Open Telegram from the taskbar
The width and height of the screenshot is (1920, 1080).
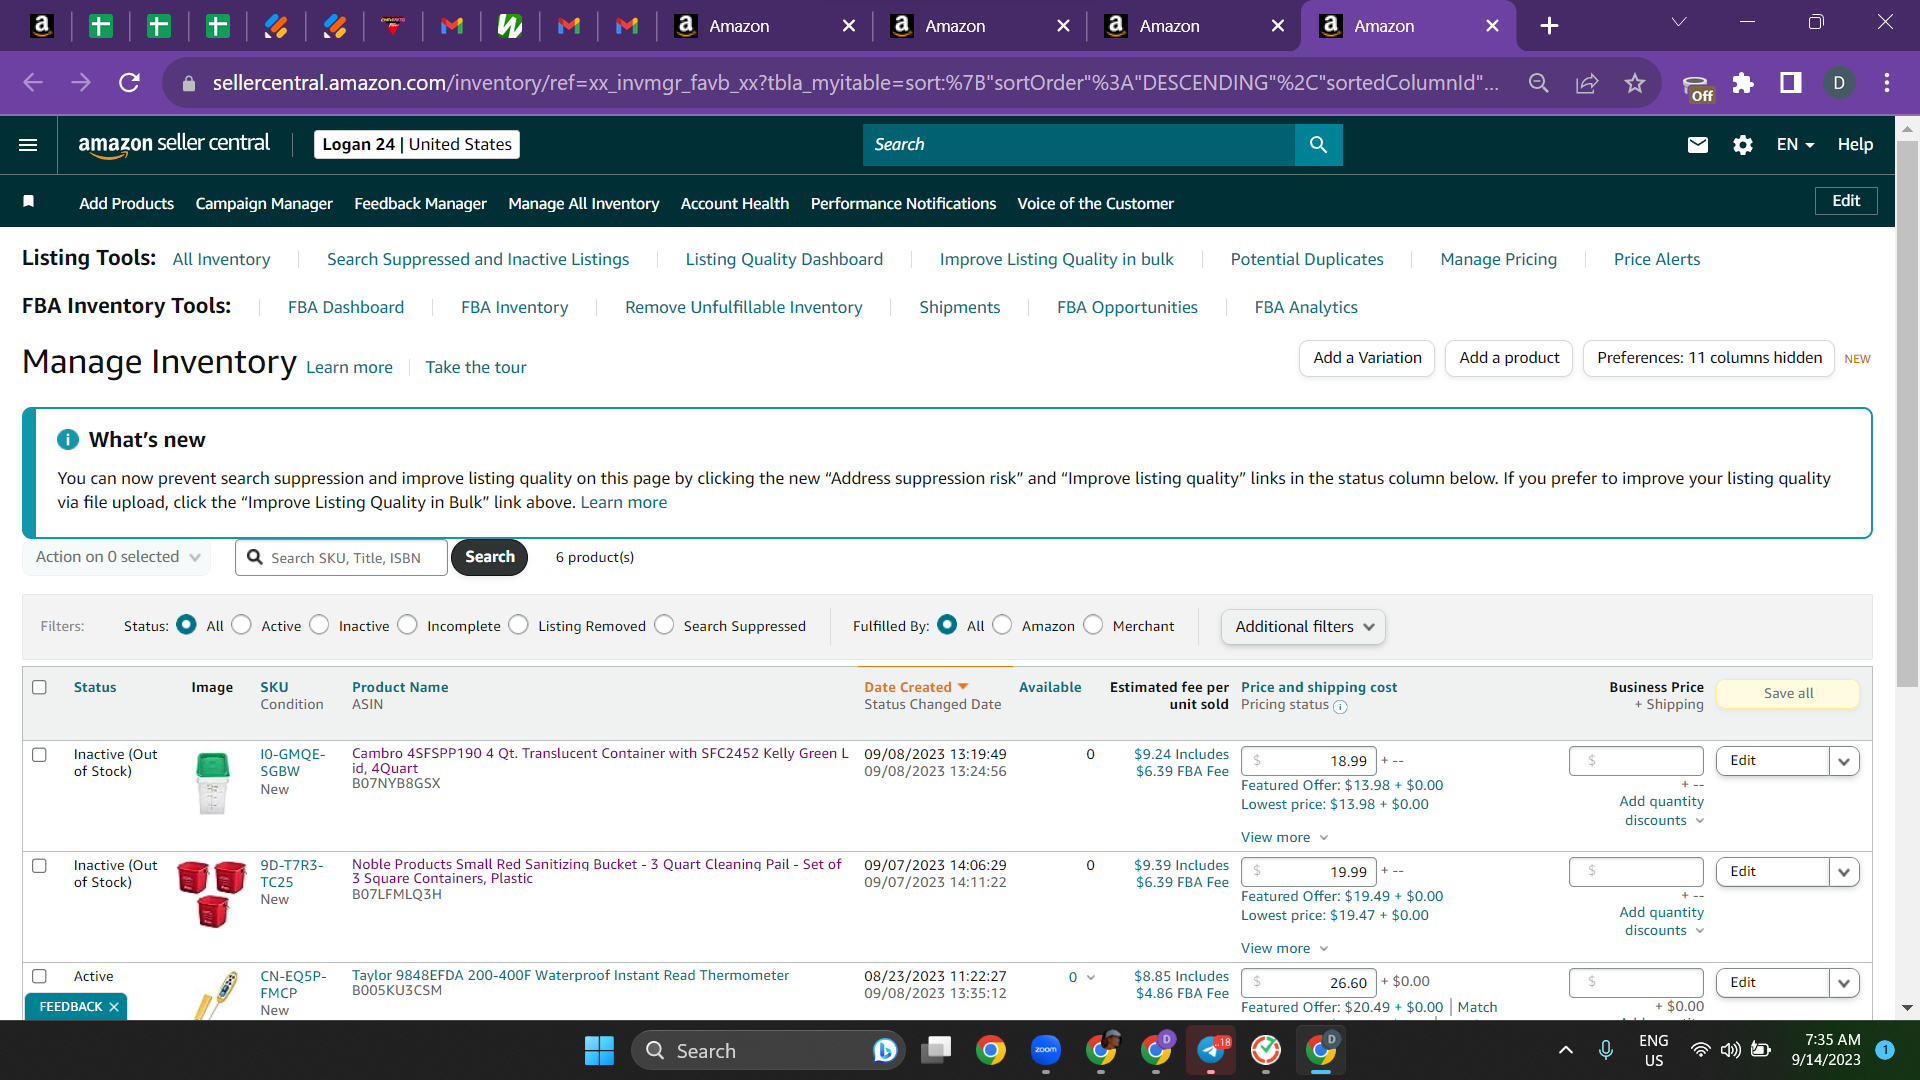tap(1211, 1050)
